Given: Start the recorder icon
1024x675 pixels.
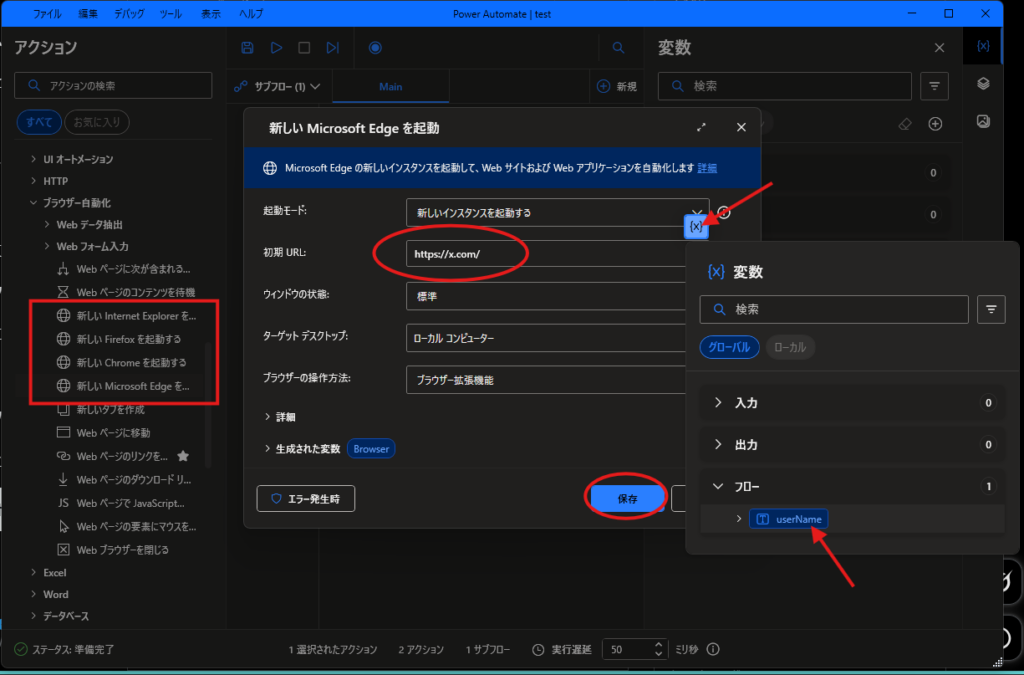Looking at the screenshot, I should tap(375, 48).
